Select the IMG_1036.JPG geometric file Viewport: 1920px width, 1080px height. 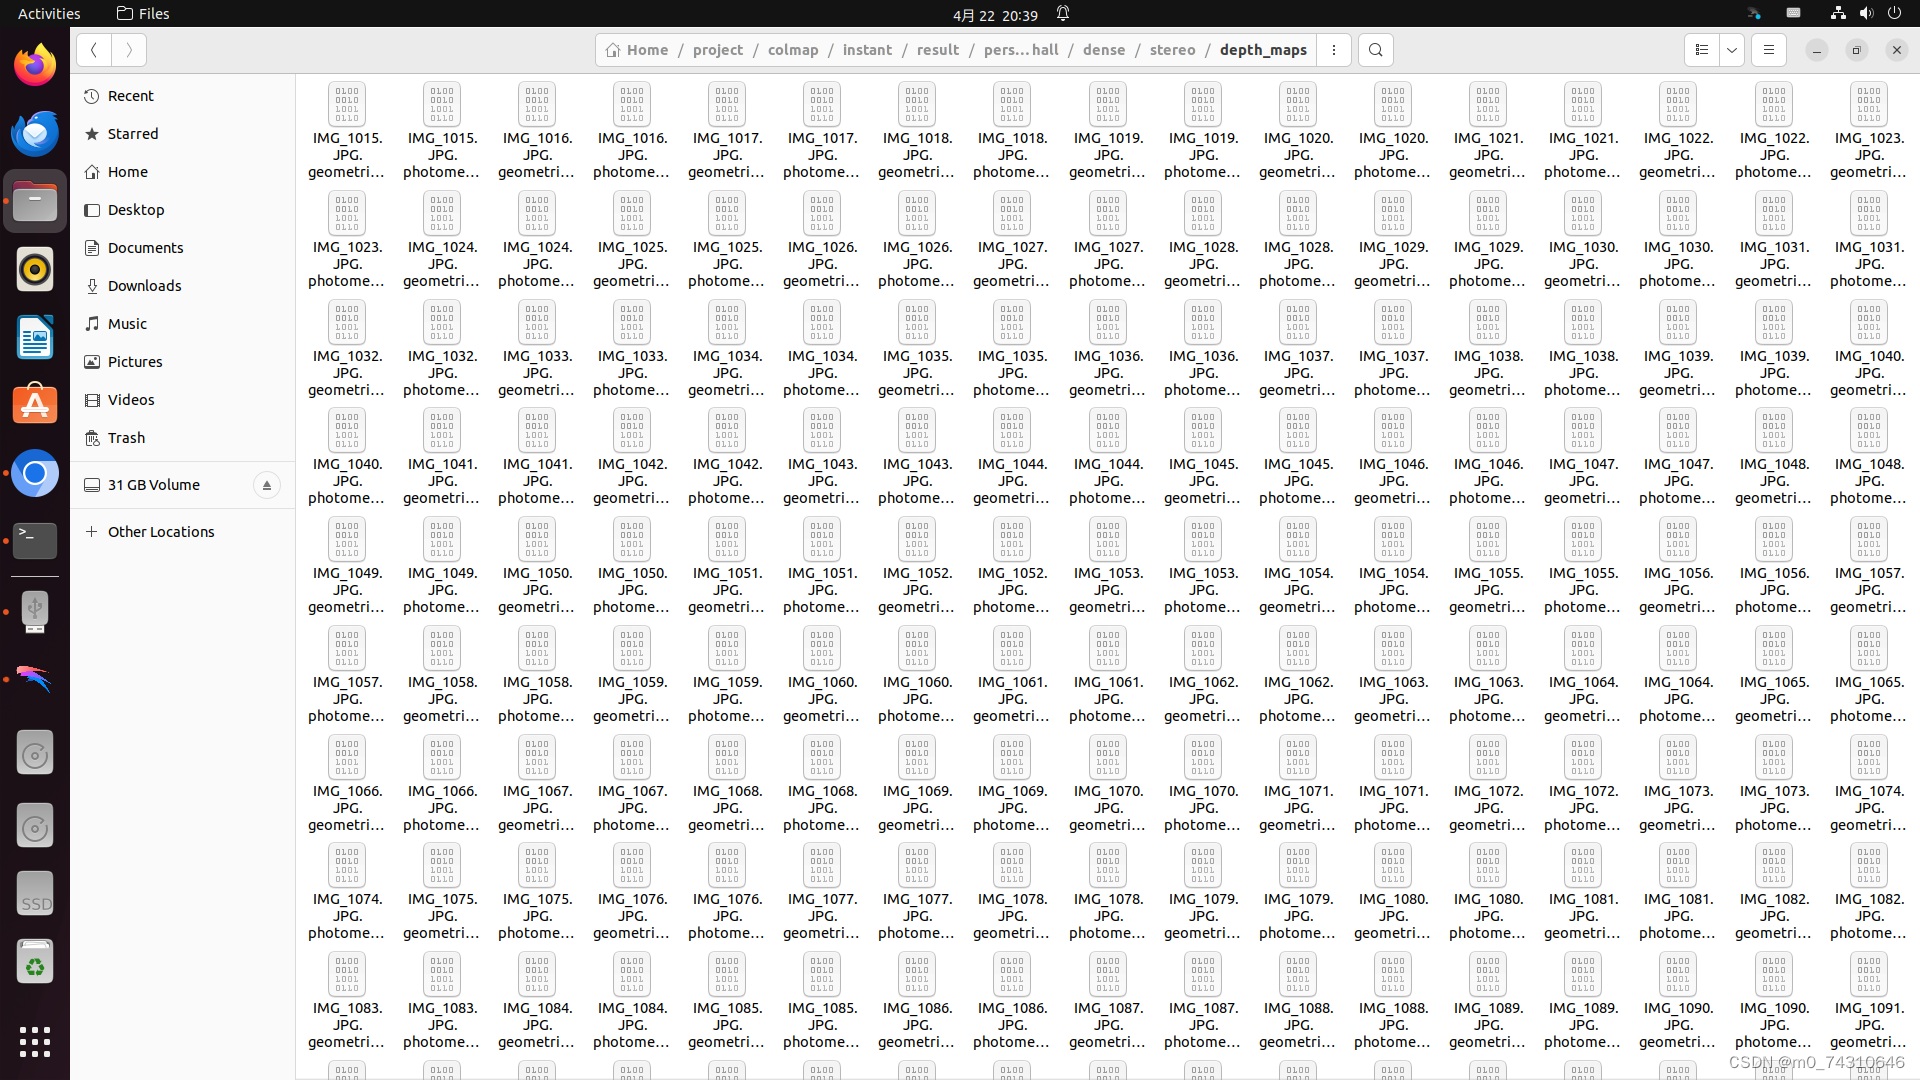pyautogui.click(x=1108, y=349)
